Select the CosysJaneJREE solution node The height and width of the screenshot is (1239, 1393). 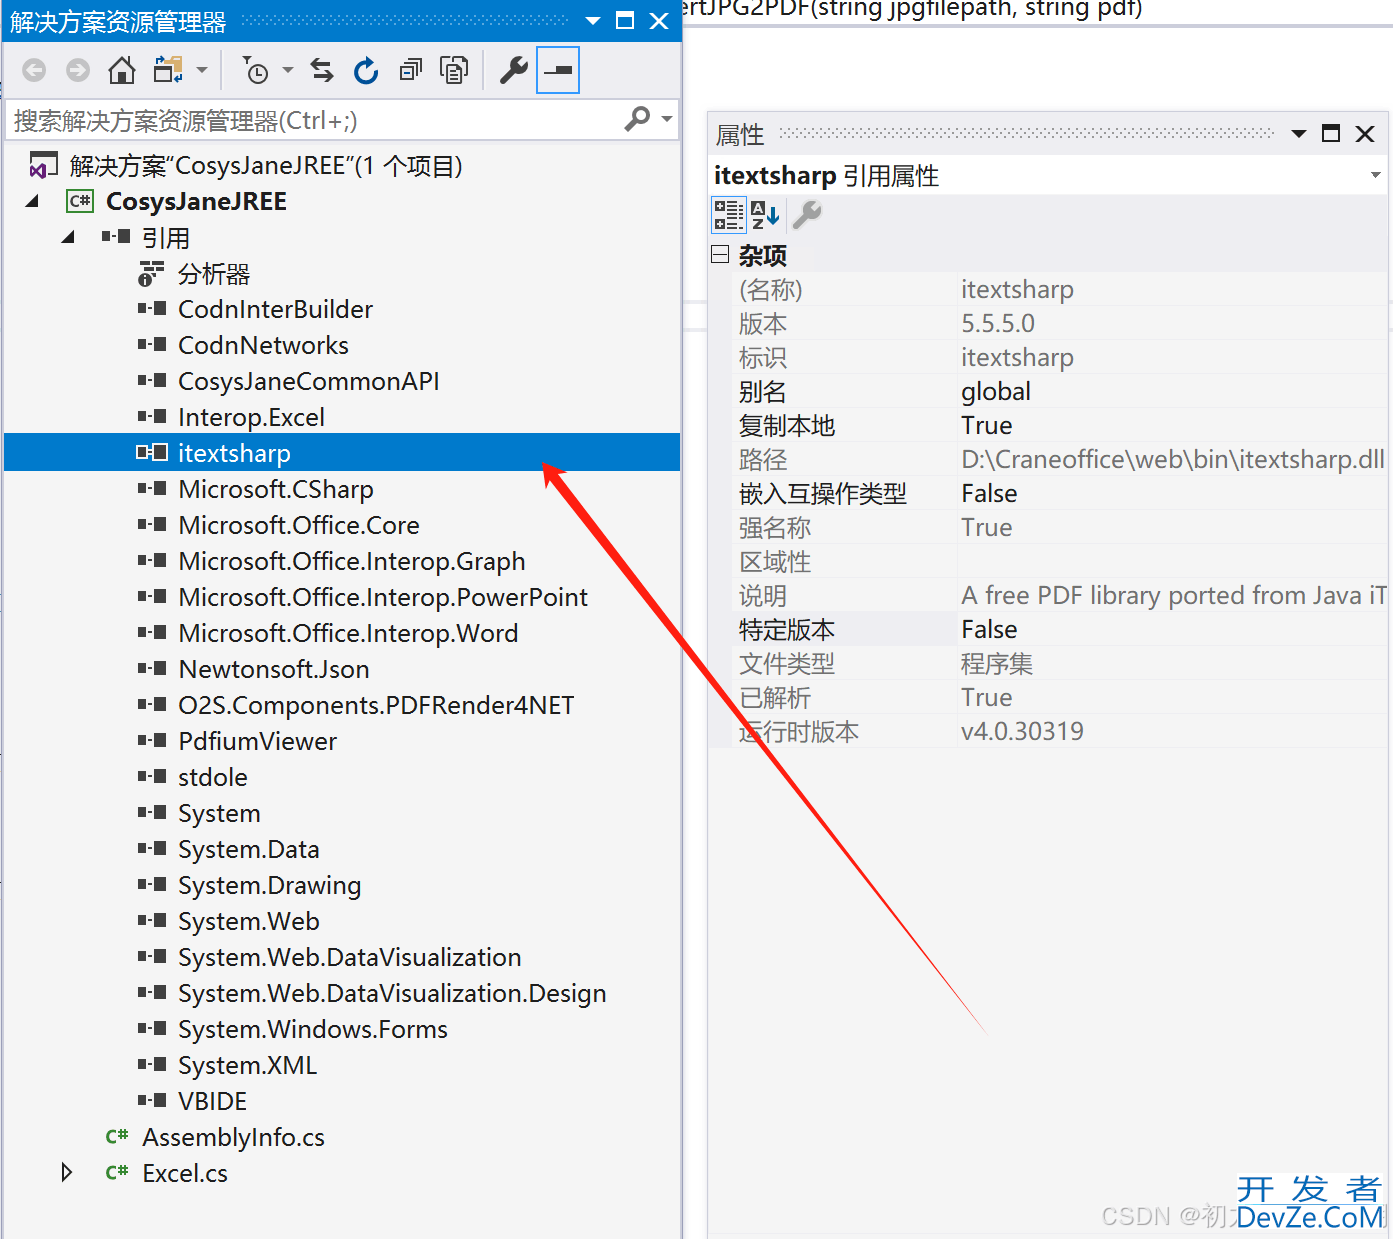pyautogui.click(x=266, y=166)
